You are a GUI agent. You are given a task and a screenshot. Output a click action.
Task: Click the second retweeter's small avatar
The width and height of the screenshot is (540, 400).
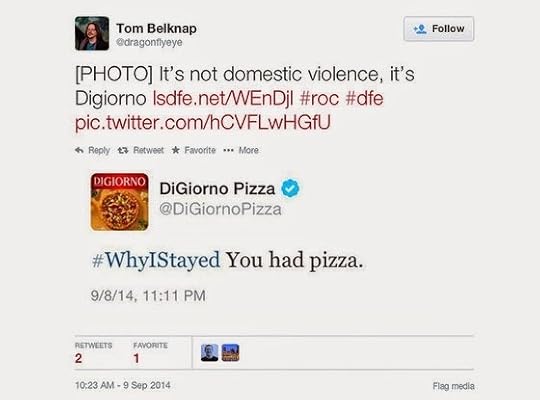(230, 353)
